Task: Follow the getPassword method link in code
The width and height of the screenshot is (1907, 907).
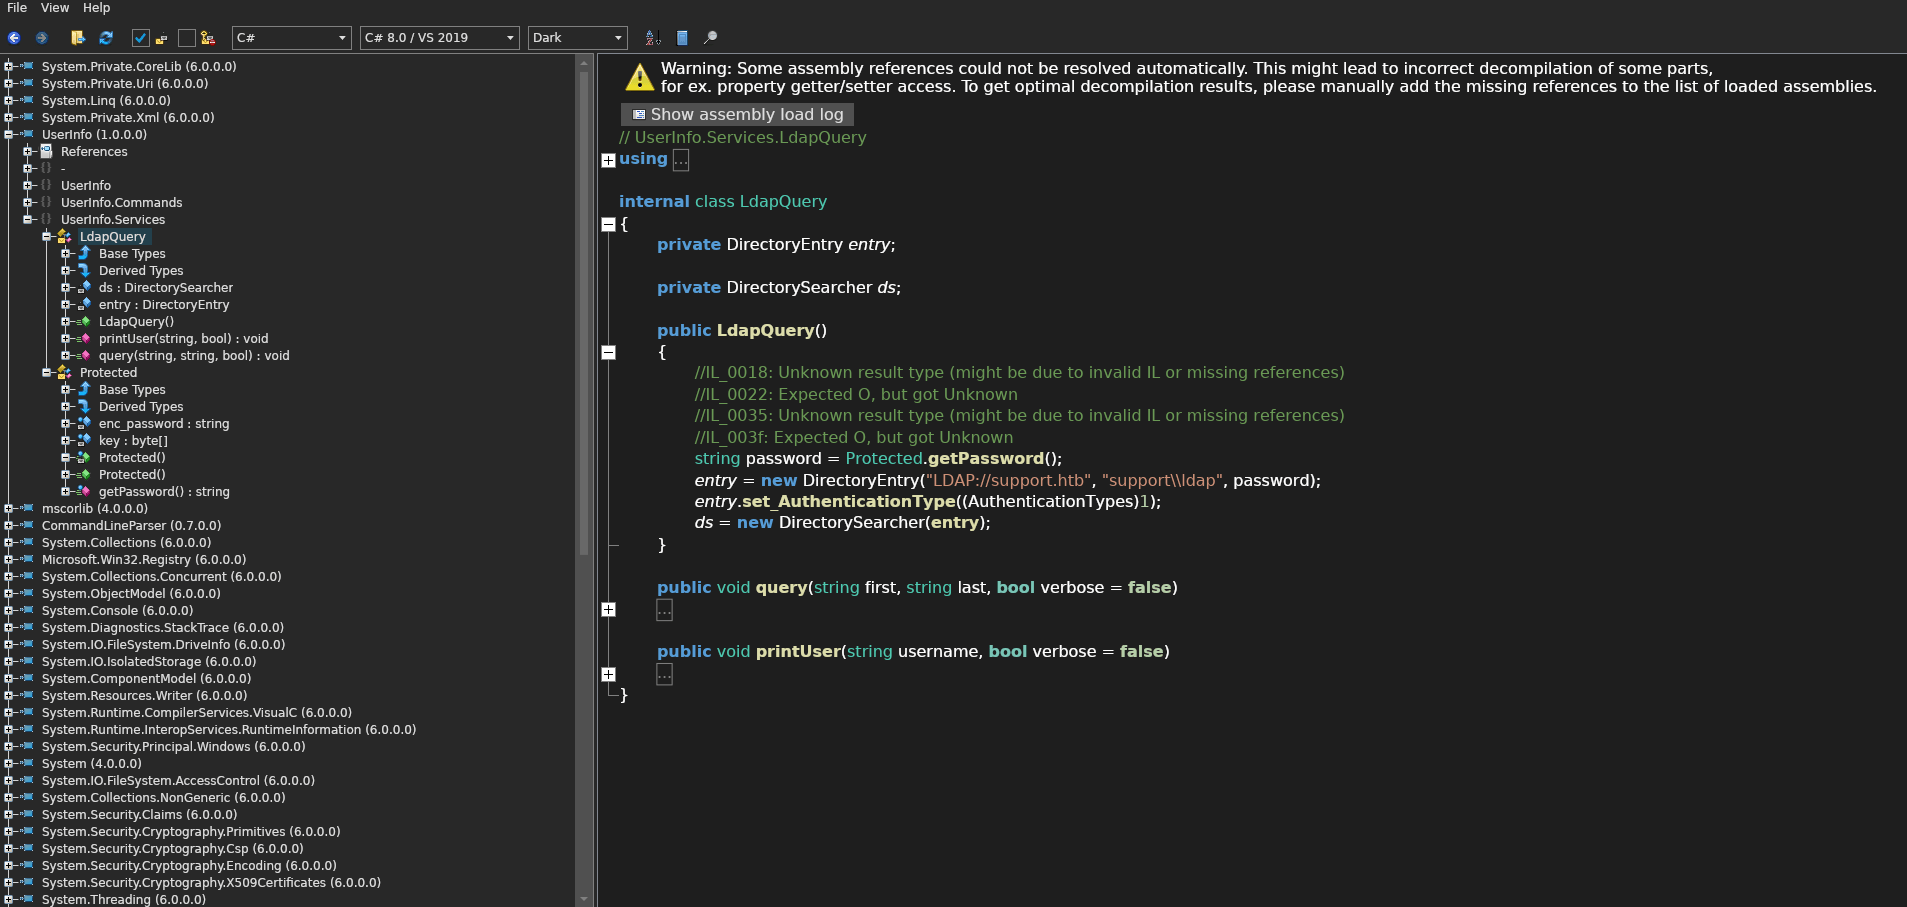Action: 986,458
